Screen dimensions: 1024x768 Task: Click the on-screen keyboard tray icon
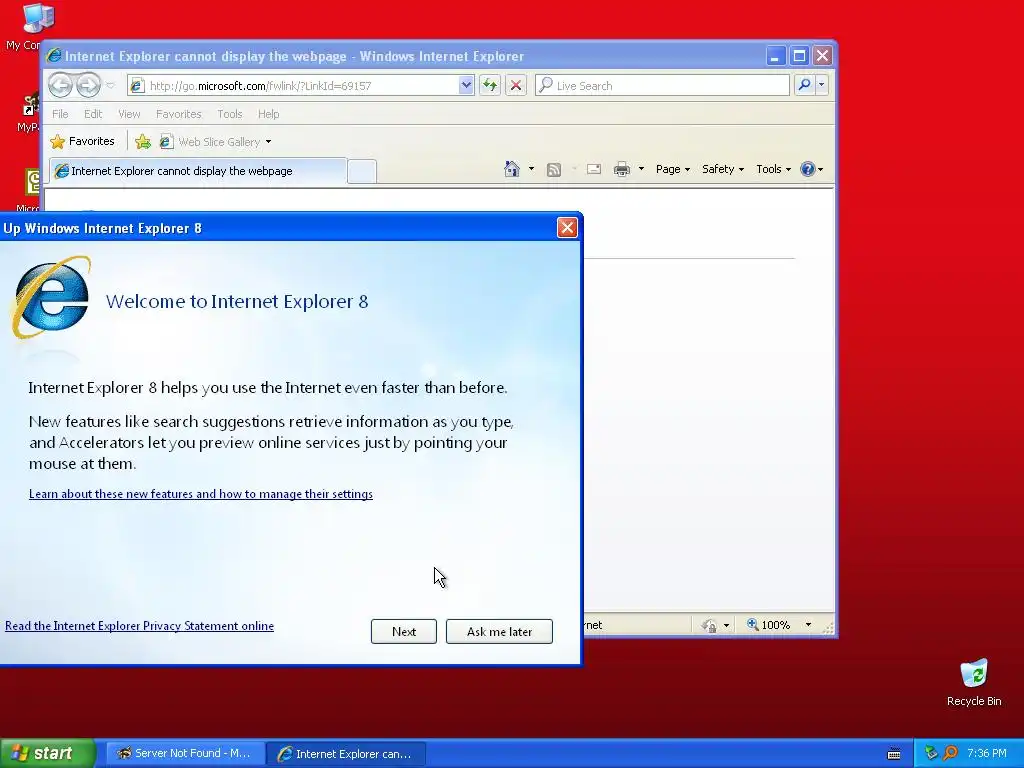(895, 754)
